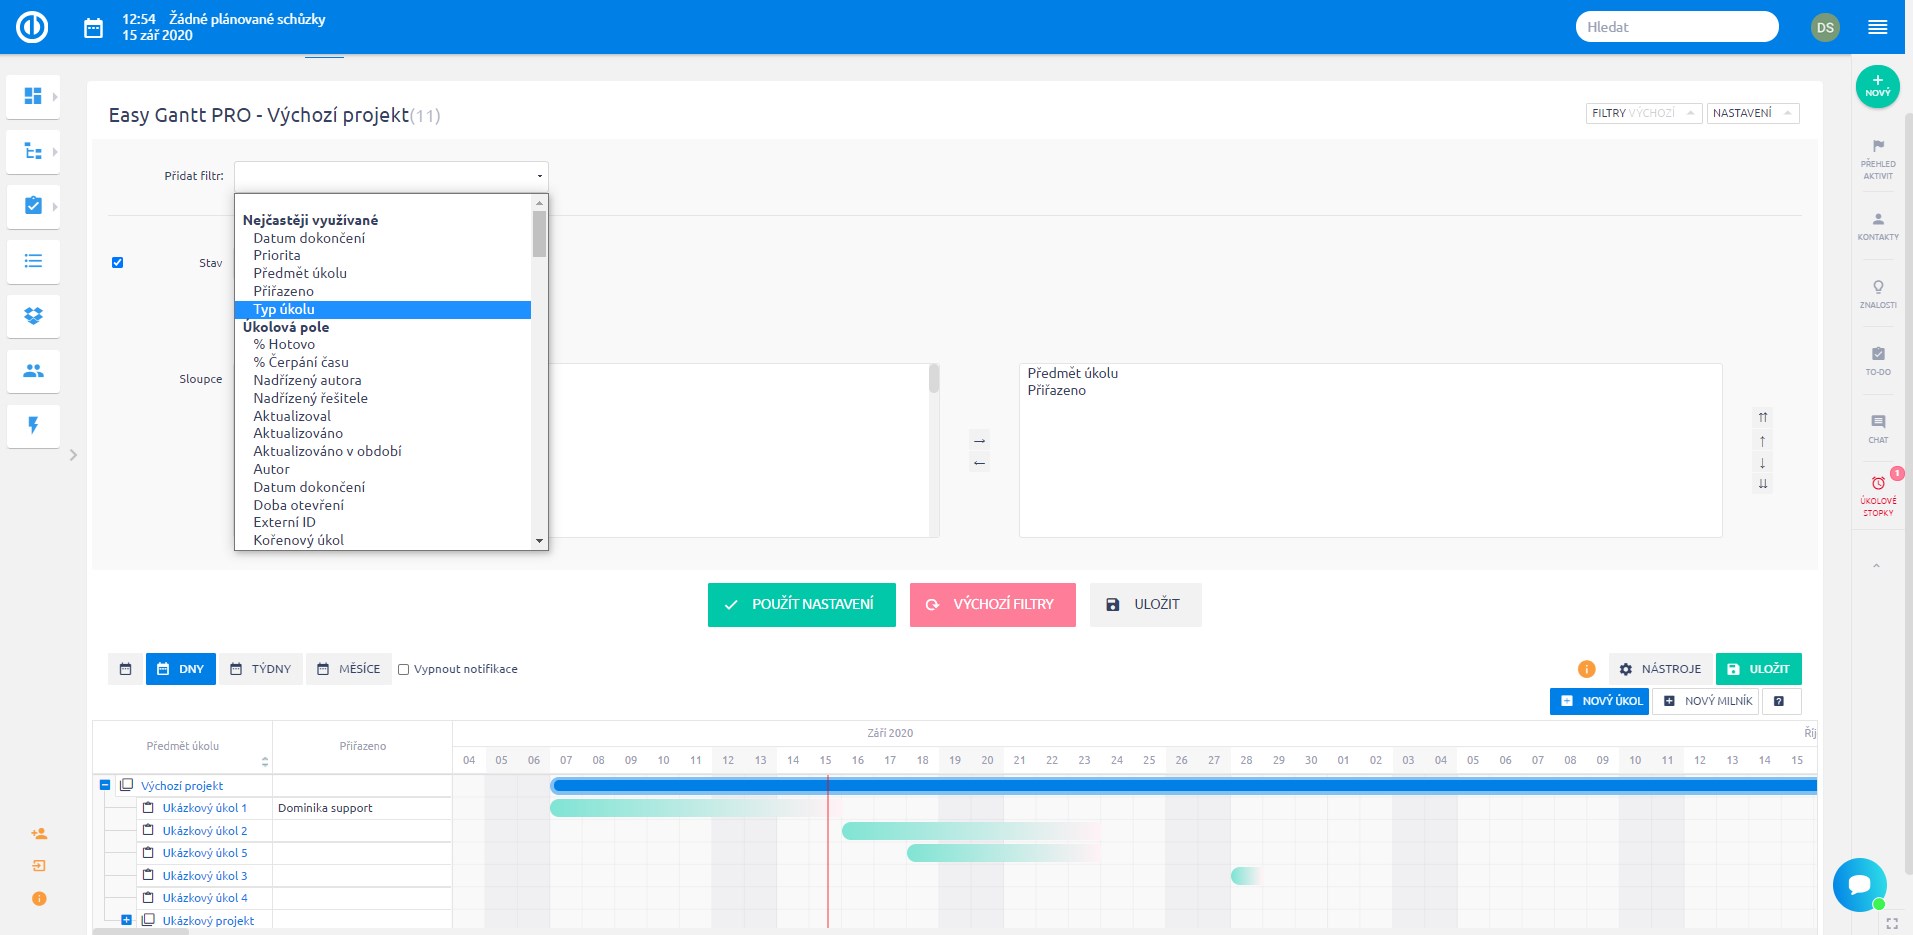The width and height of the screenshot is (1913, 935).
Task: Click the Použít nastavení button
Action: (x=801, y=604)
